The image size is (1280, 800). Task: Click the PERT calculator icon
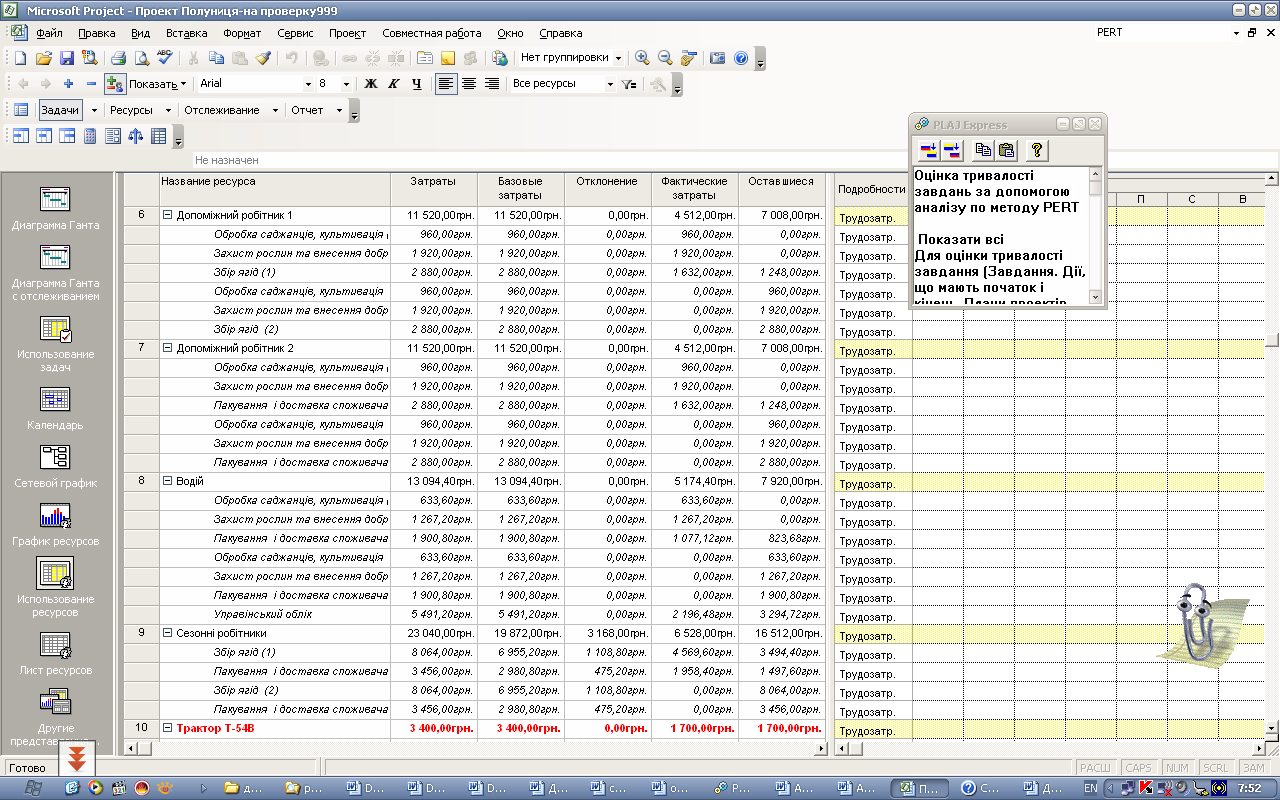pos(89,136)
